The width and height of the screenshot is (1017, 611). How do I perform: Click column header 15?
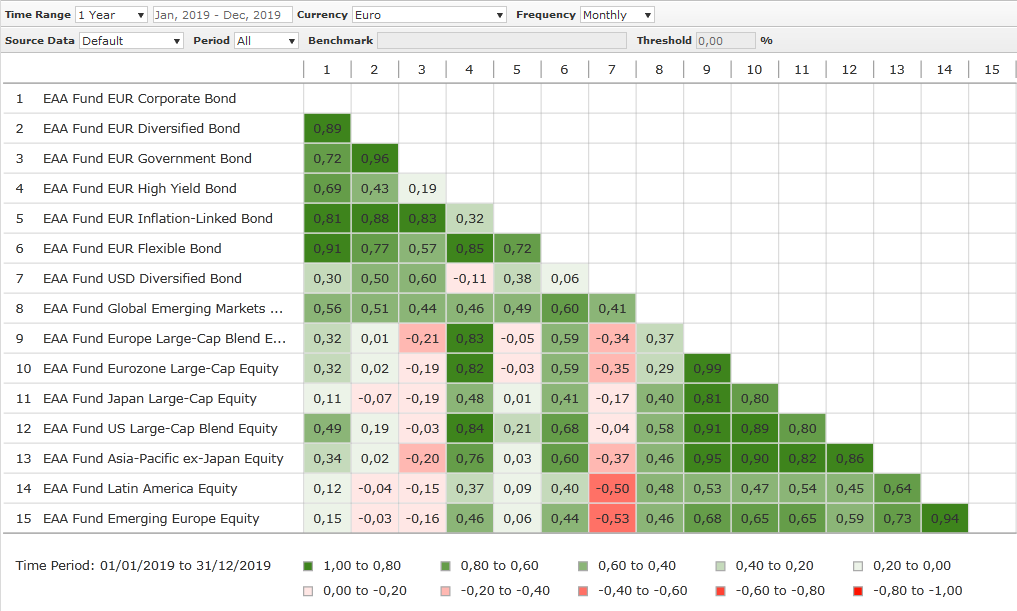(991, 70)
